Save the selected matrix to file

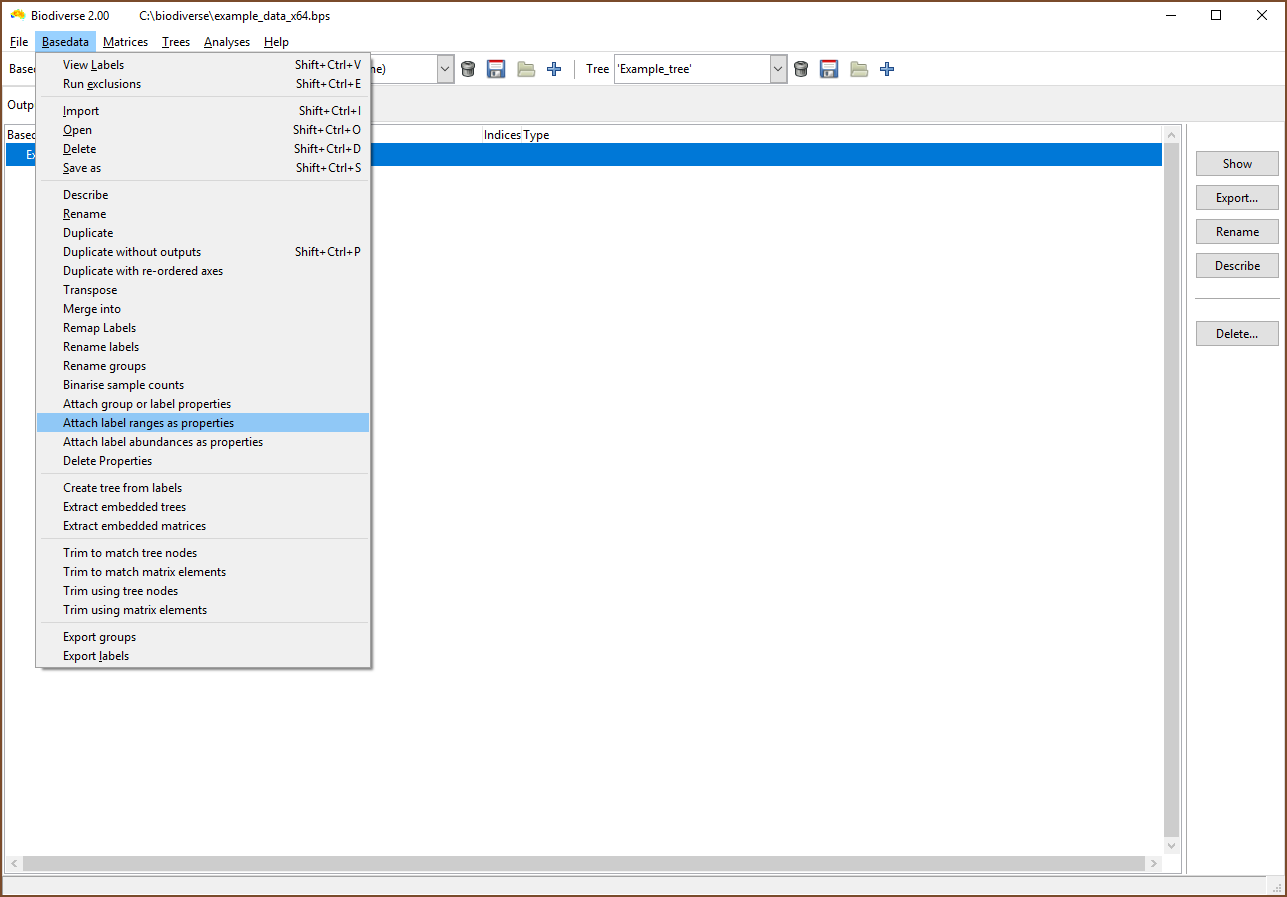pyautogui.click(x=495, y=68)
